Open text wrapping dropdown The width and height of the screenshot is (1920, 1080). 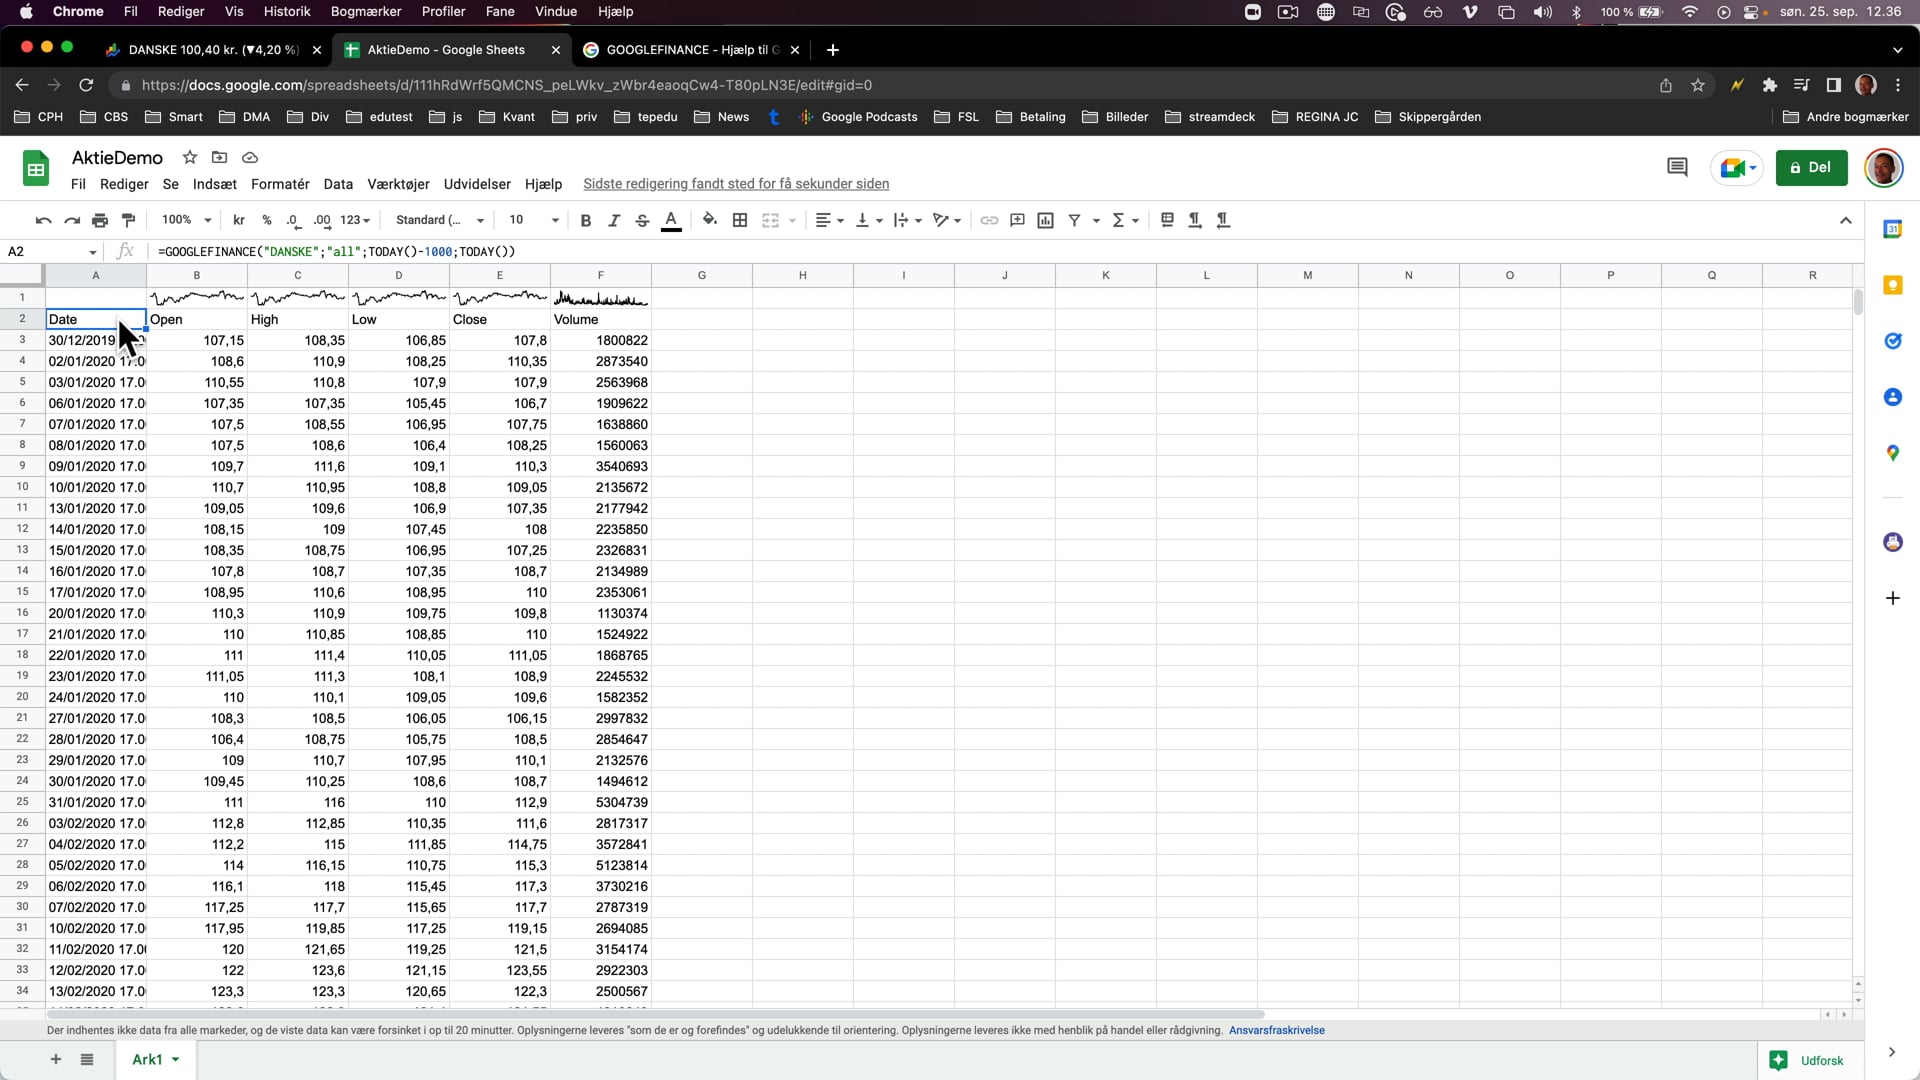tap(907, 220)
